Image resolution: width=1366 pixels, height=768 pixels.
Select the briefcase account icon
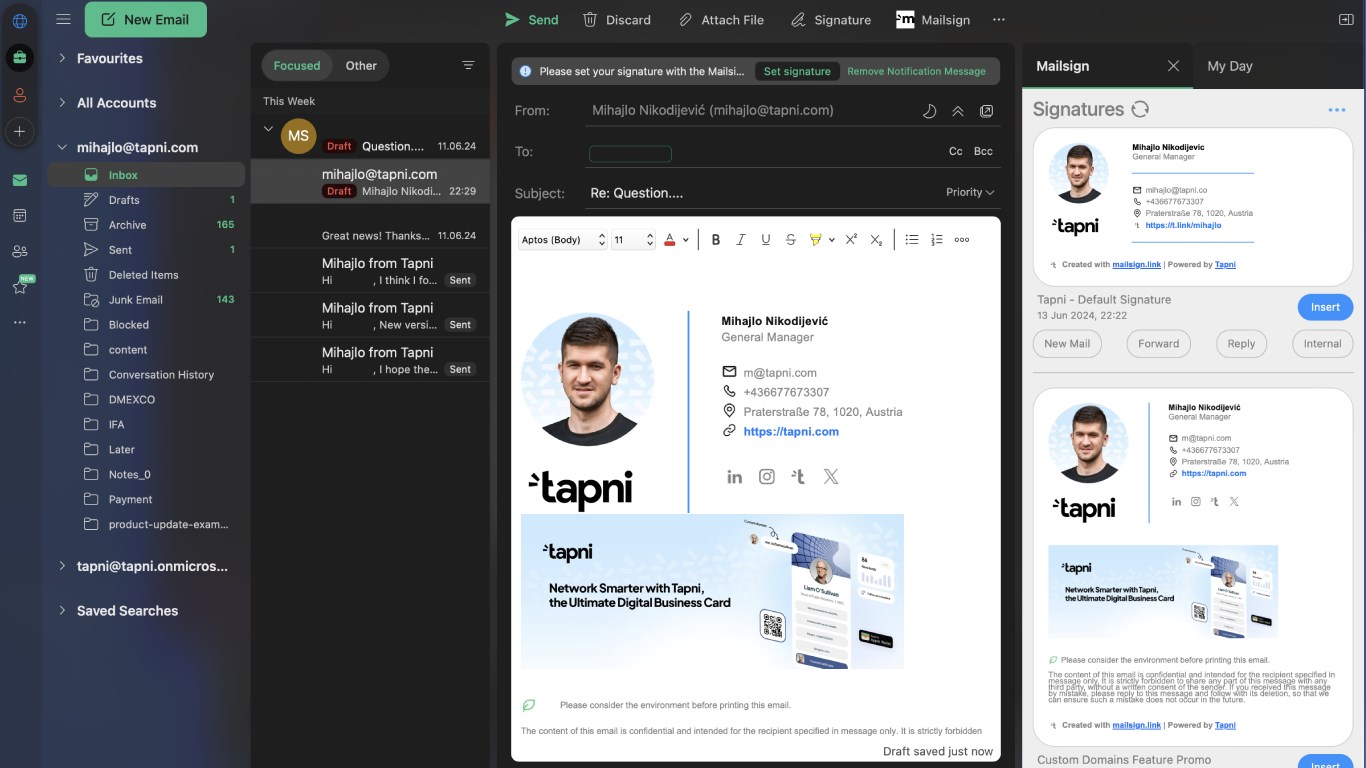[x=20, y=57]
